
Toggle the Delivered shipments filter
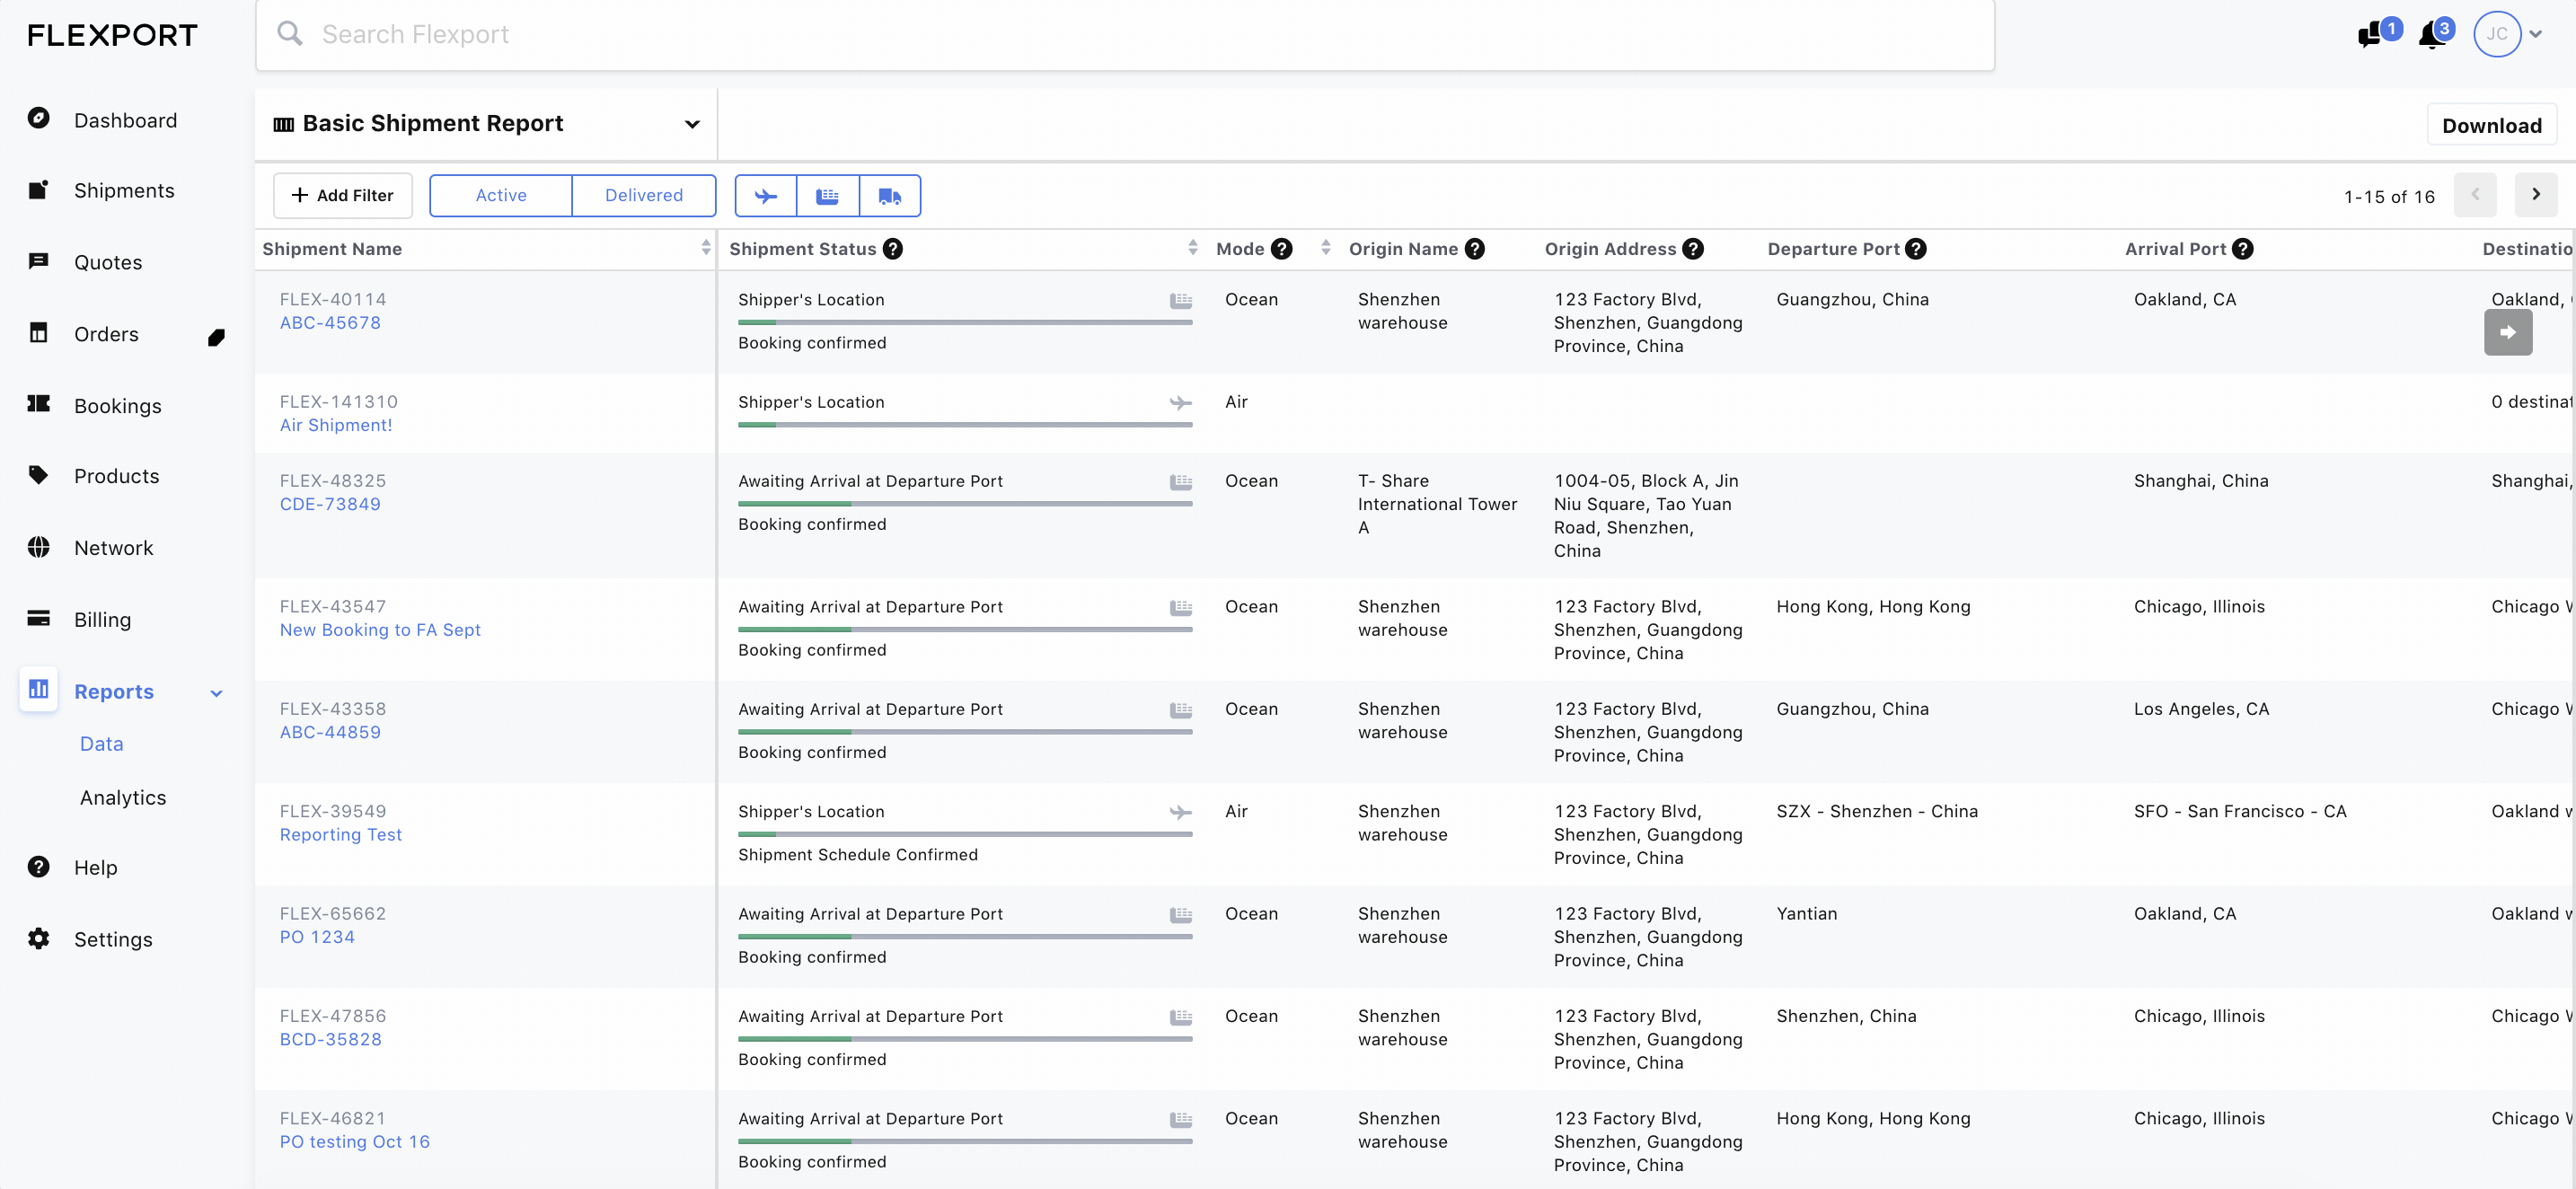644,196
